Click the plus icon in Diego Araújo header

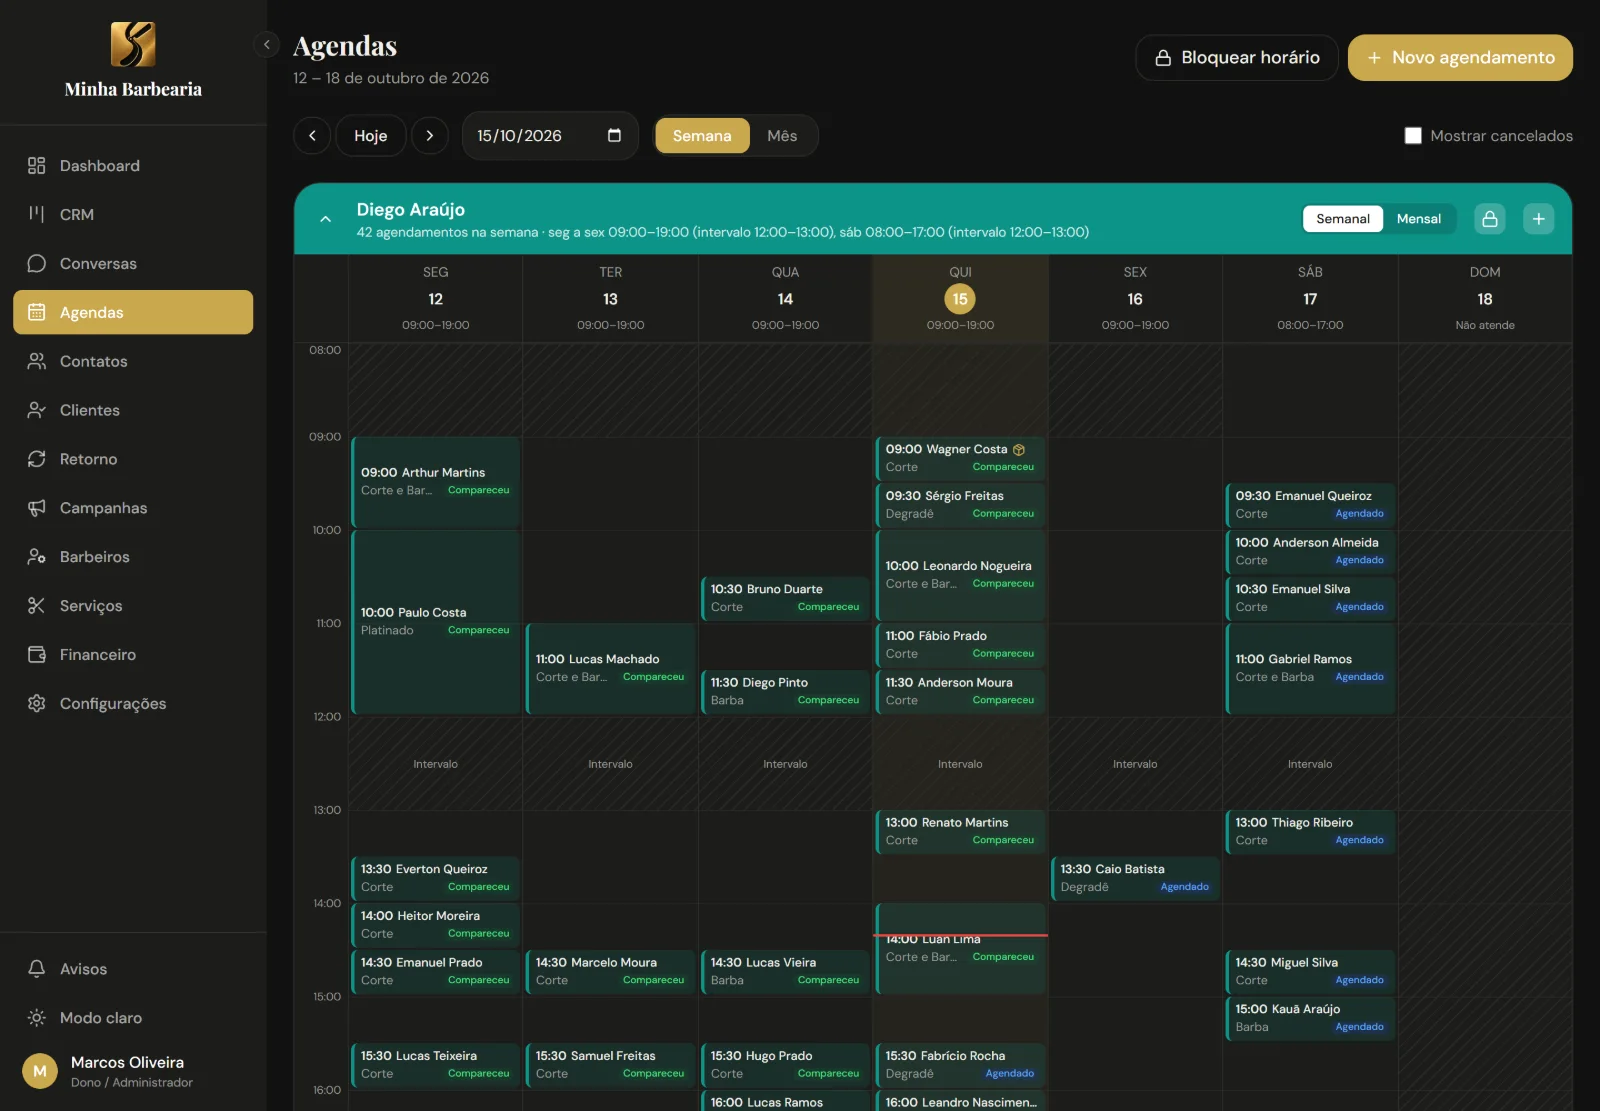point(1539,219)
